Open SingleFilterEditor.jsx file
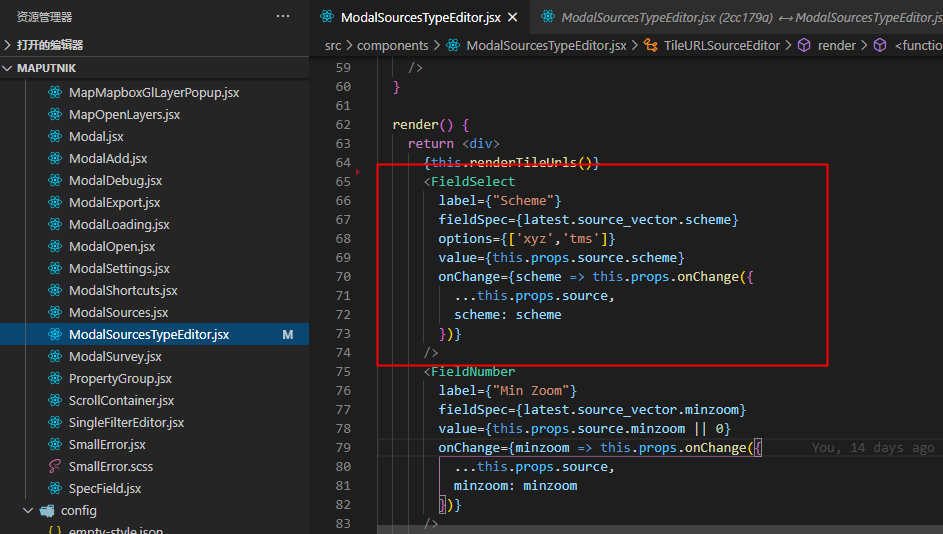 [x=126, y=423]
